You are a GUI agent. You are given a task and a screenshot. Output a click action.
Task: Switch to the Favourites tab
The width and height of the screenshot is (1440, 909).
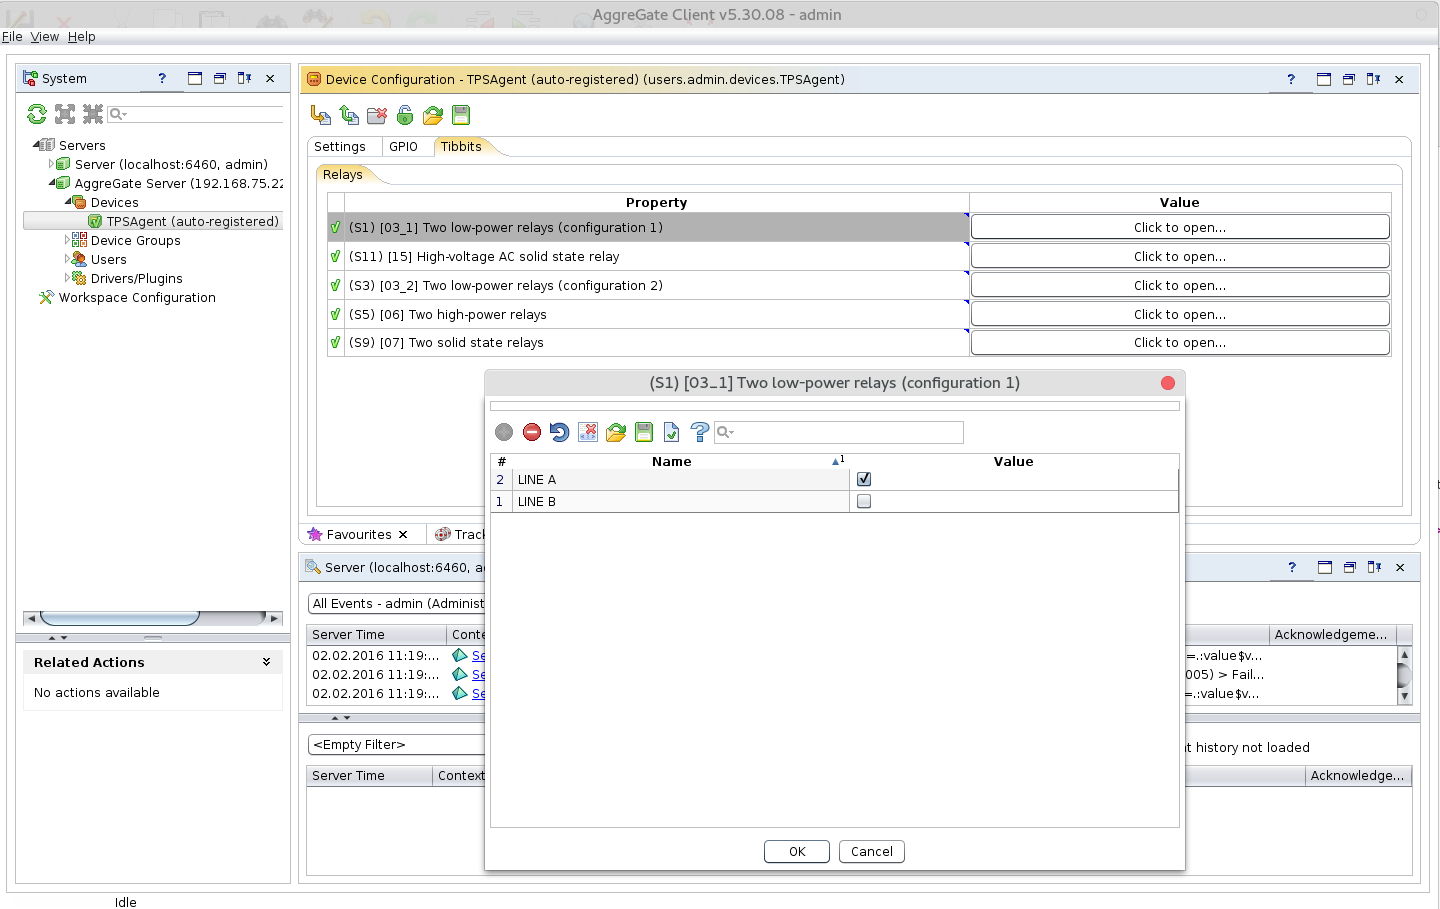coord(359,534)
